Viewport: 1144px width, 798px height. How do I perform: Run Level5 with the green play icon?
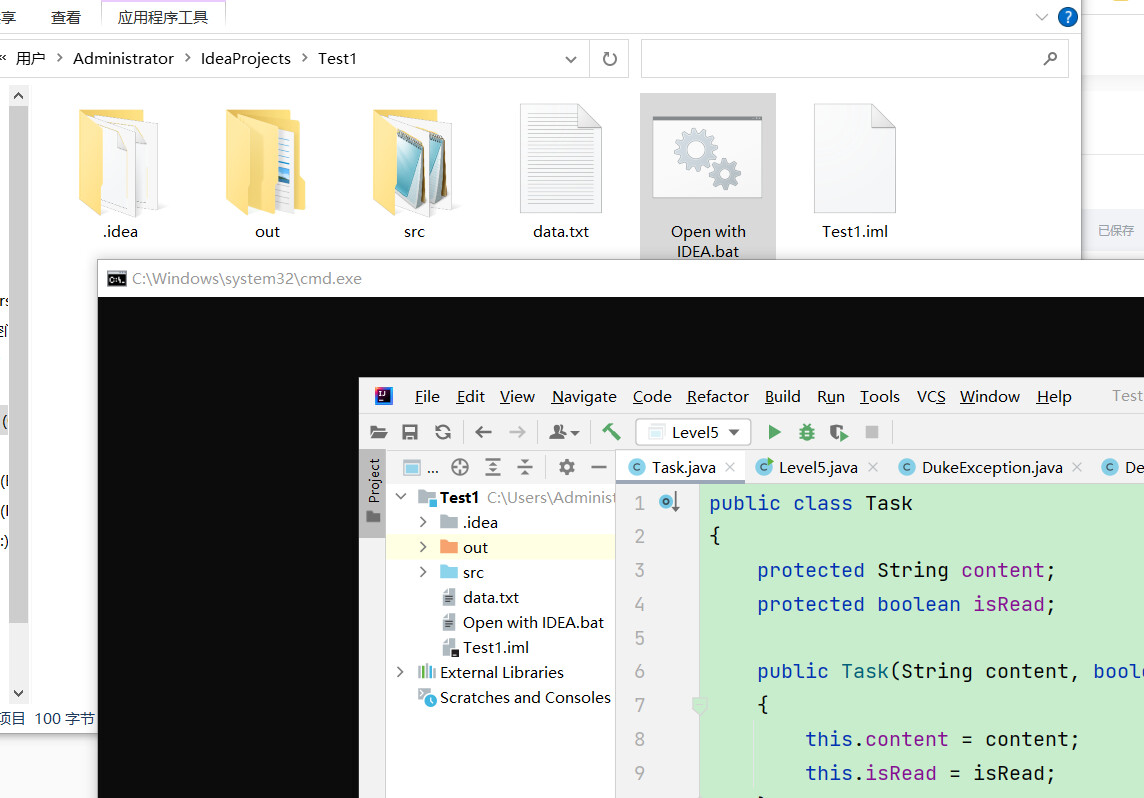(774, 433)
